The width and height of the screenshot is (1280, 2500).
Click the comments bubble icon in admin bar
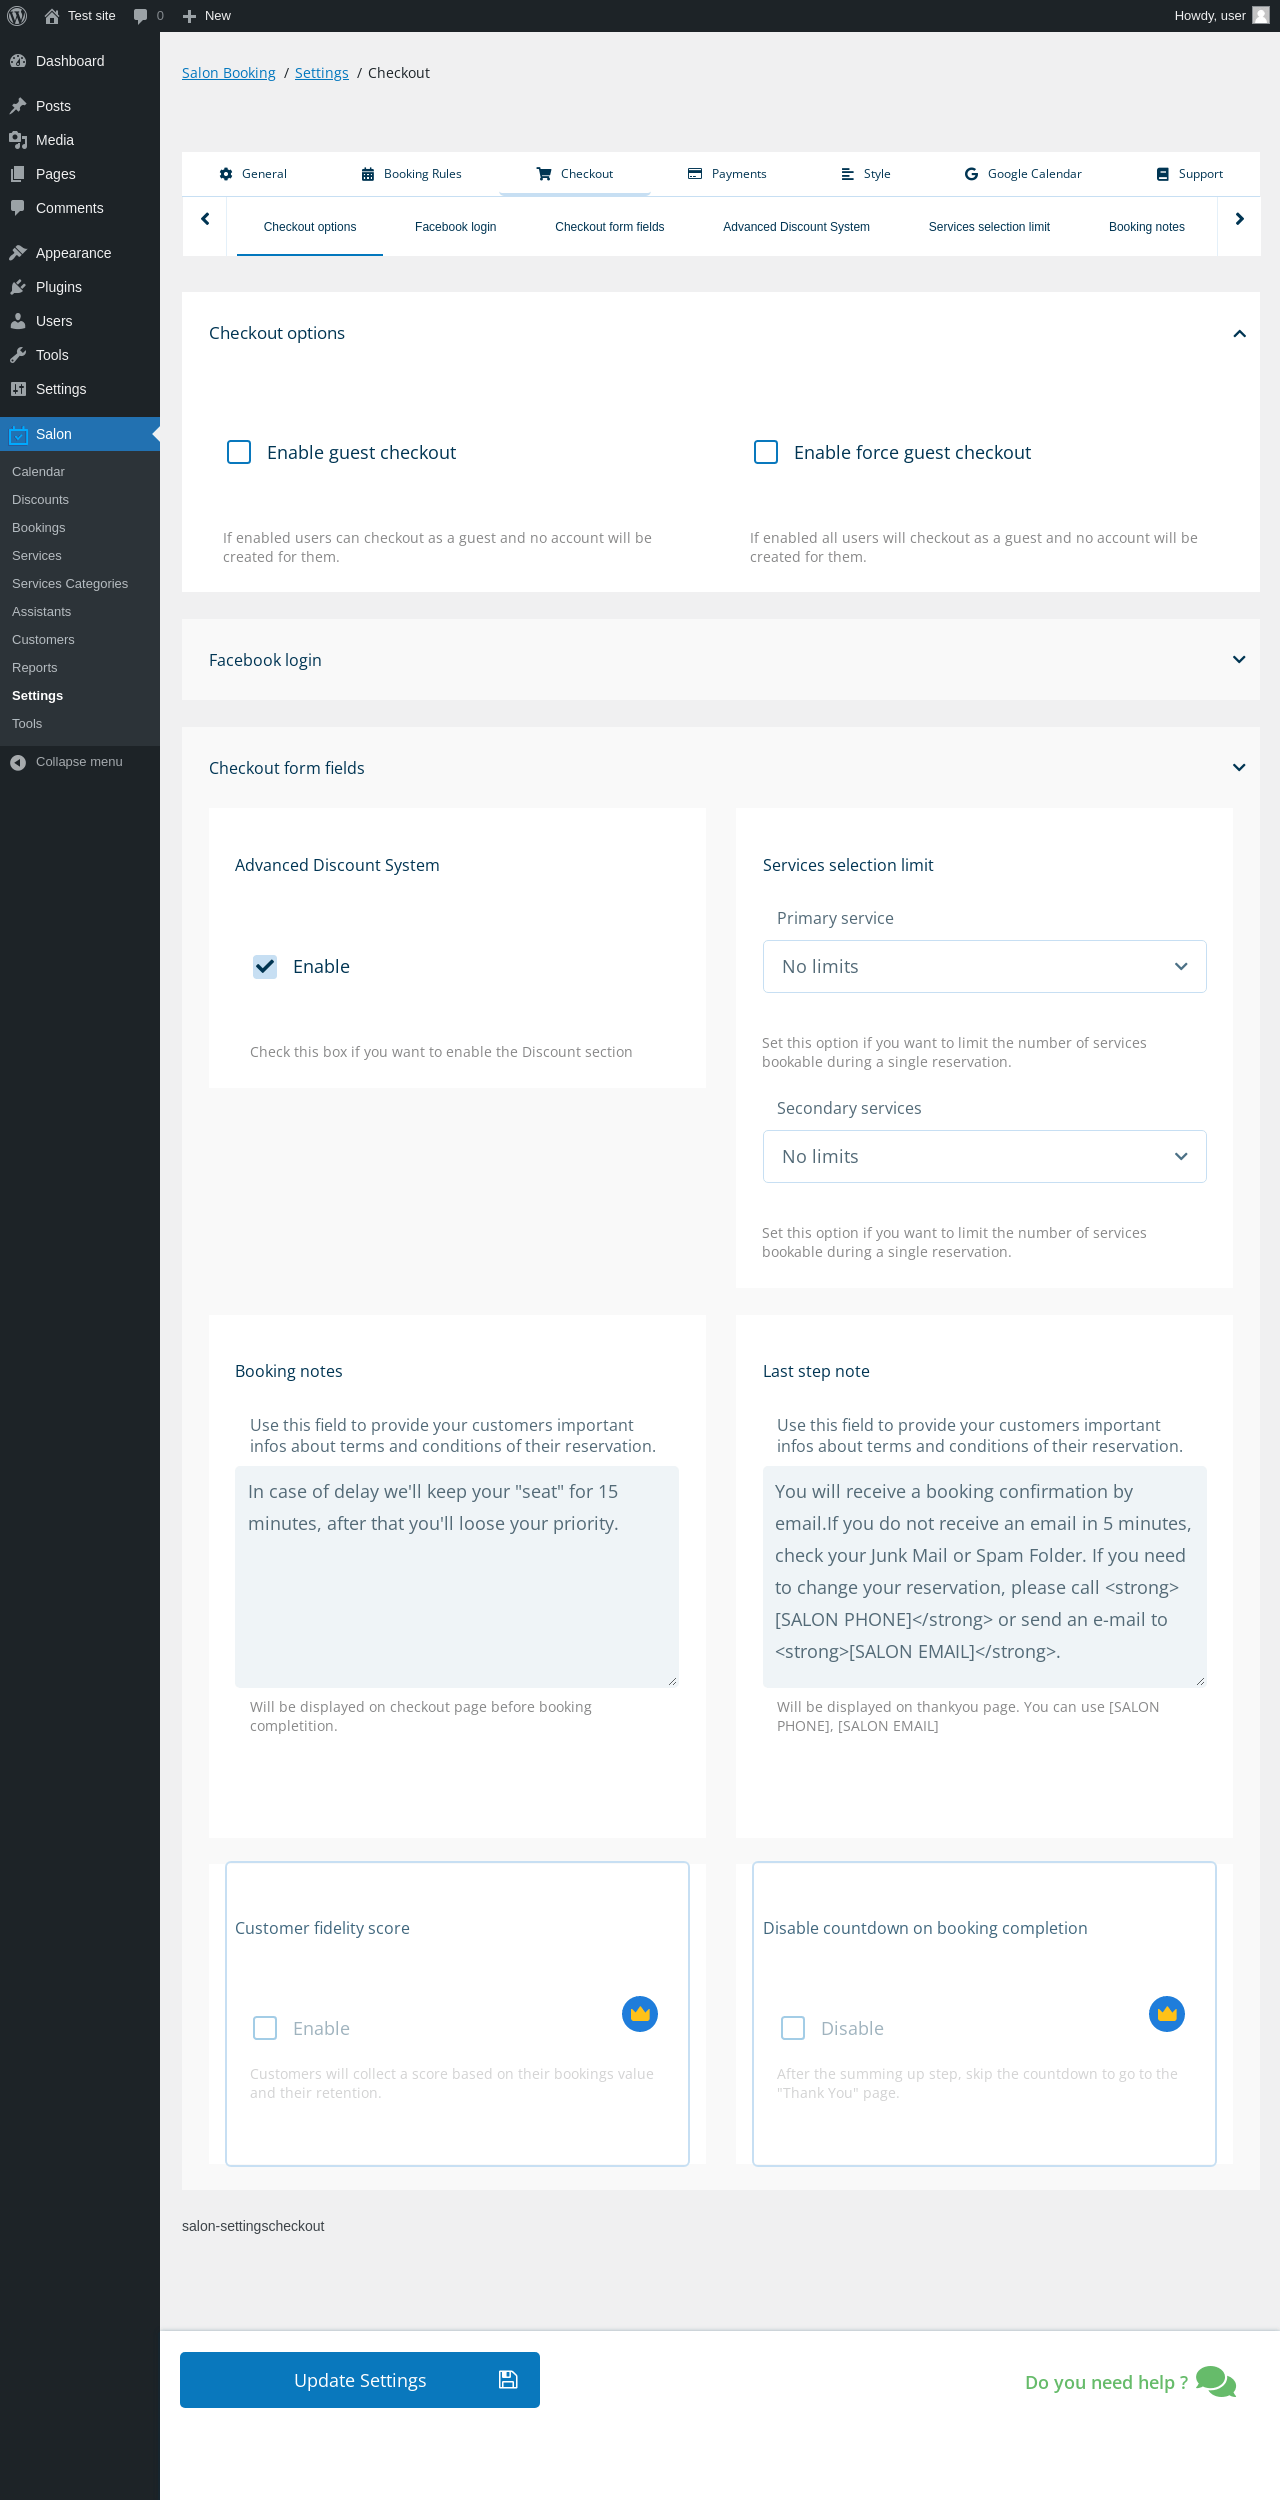tap(141, 16)
